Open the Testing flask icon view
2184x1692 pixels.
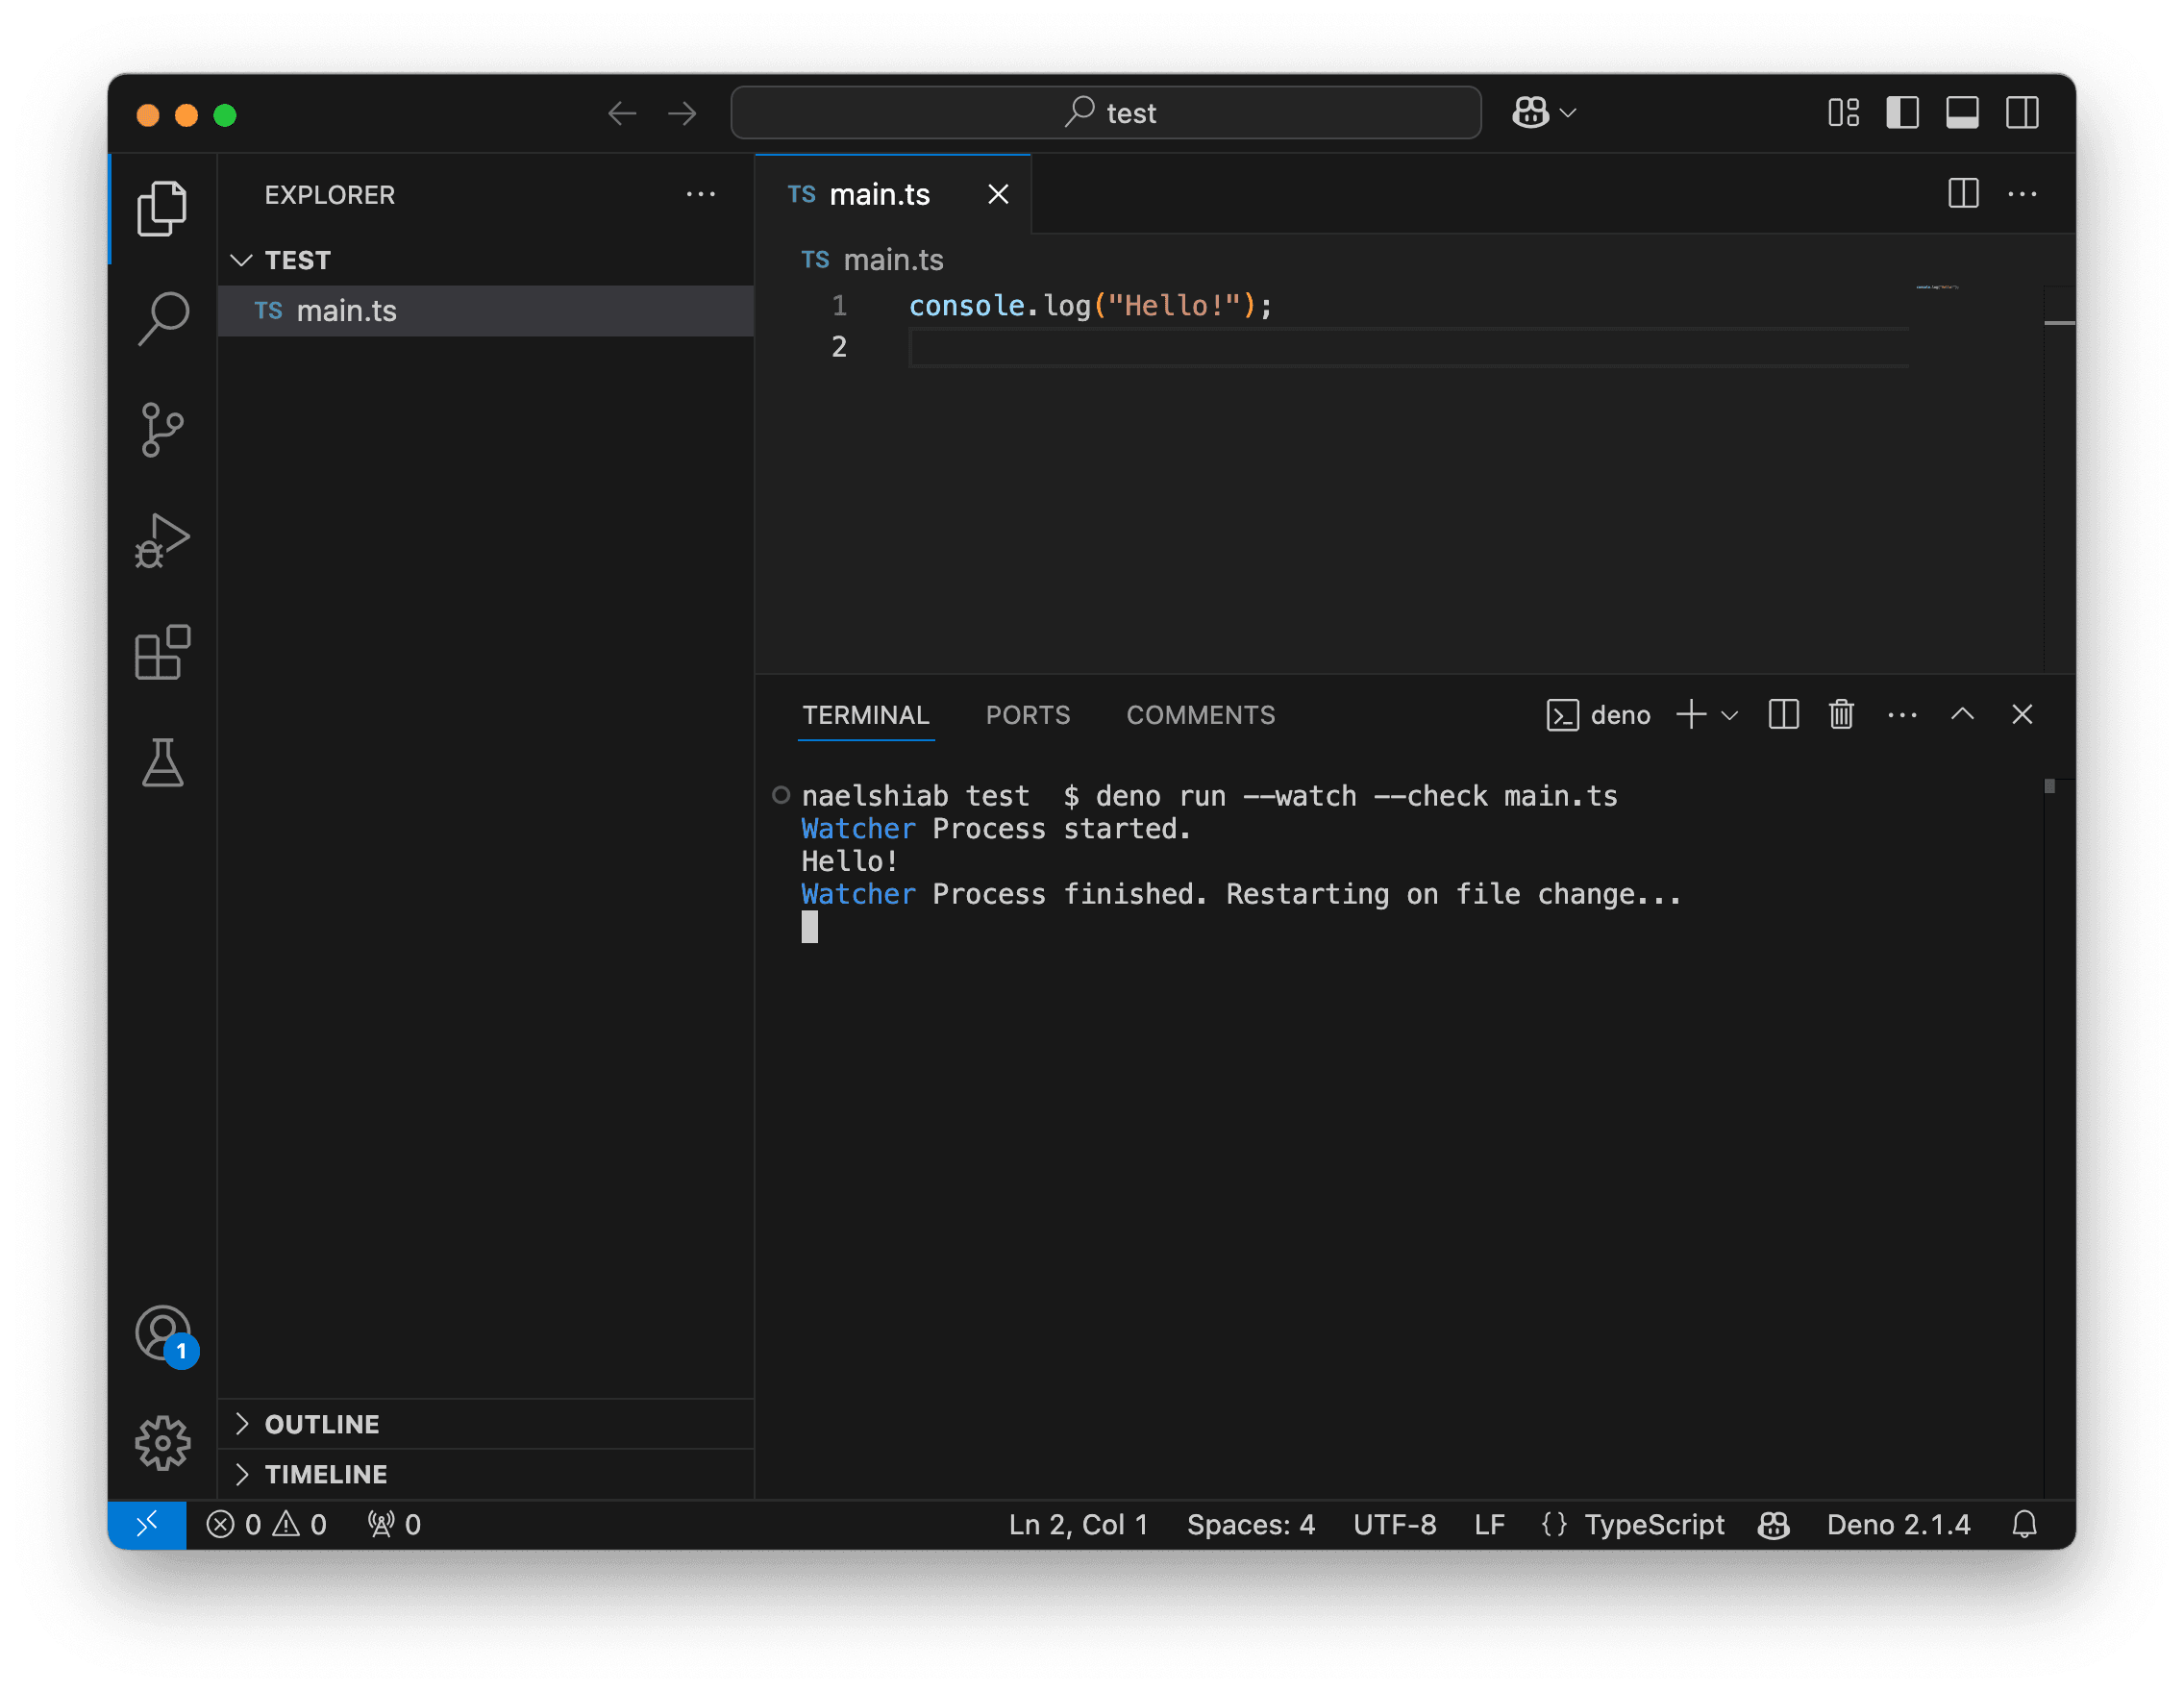(x=162, y=763)
